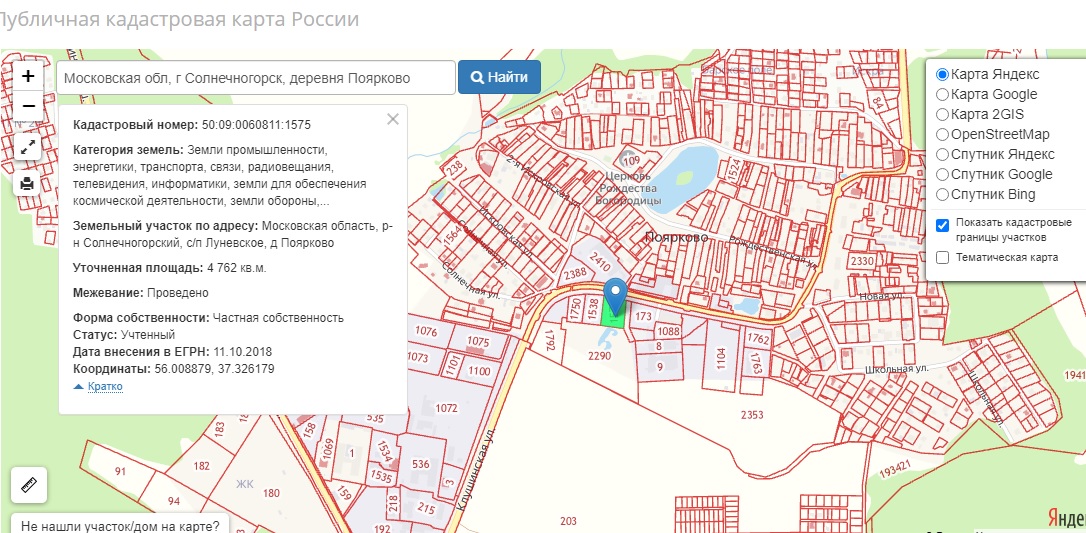Print the map with printer icon
Screen dimensions: 1086x533
pos(28,183)
